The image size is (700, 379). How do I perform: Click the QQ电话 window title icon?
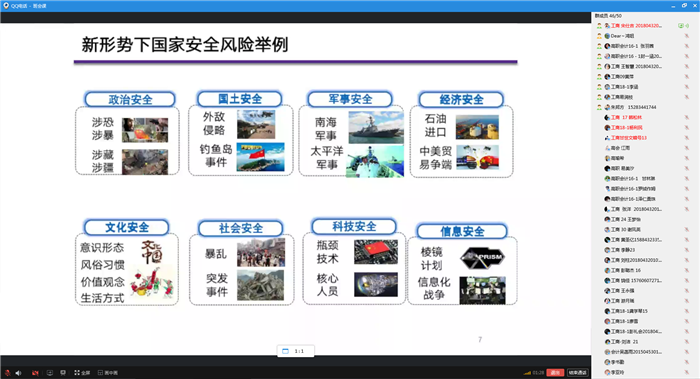pos(6,6)
